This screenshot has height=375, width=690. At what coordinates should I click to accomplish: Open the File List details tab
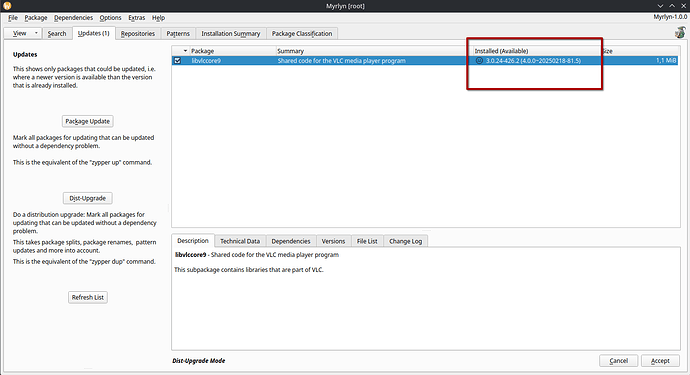click(367, 241)
